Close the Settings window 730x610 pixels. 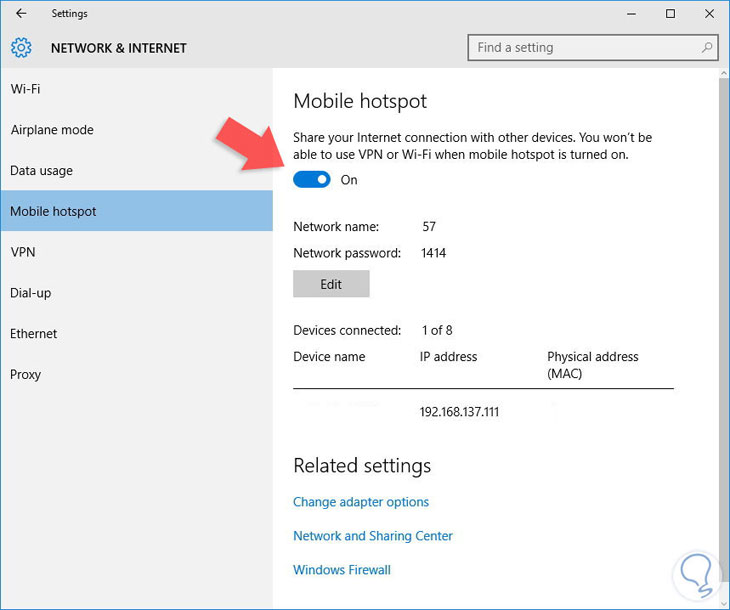(x=709, y=14)
